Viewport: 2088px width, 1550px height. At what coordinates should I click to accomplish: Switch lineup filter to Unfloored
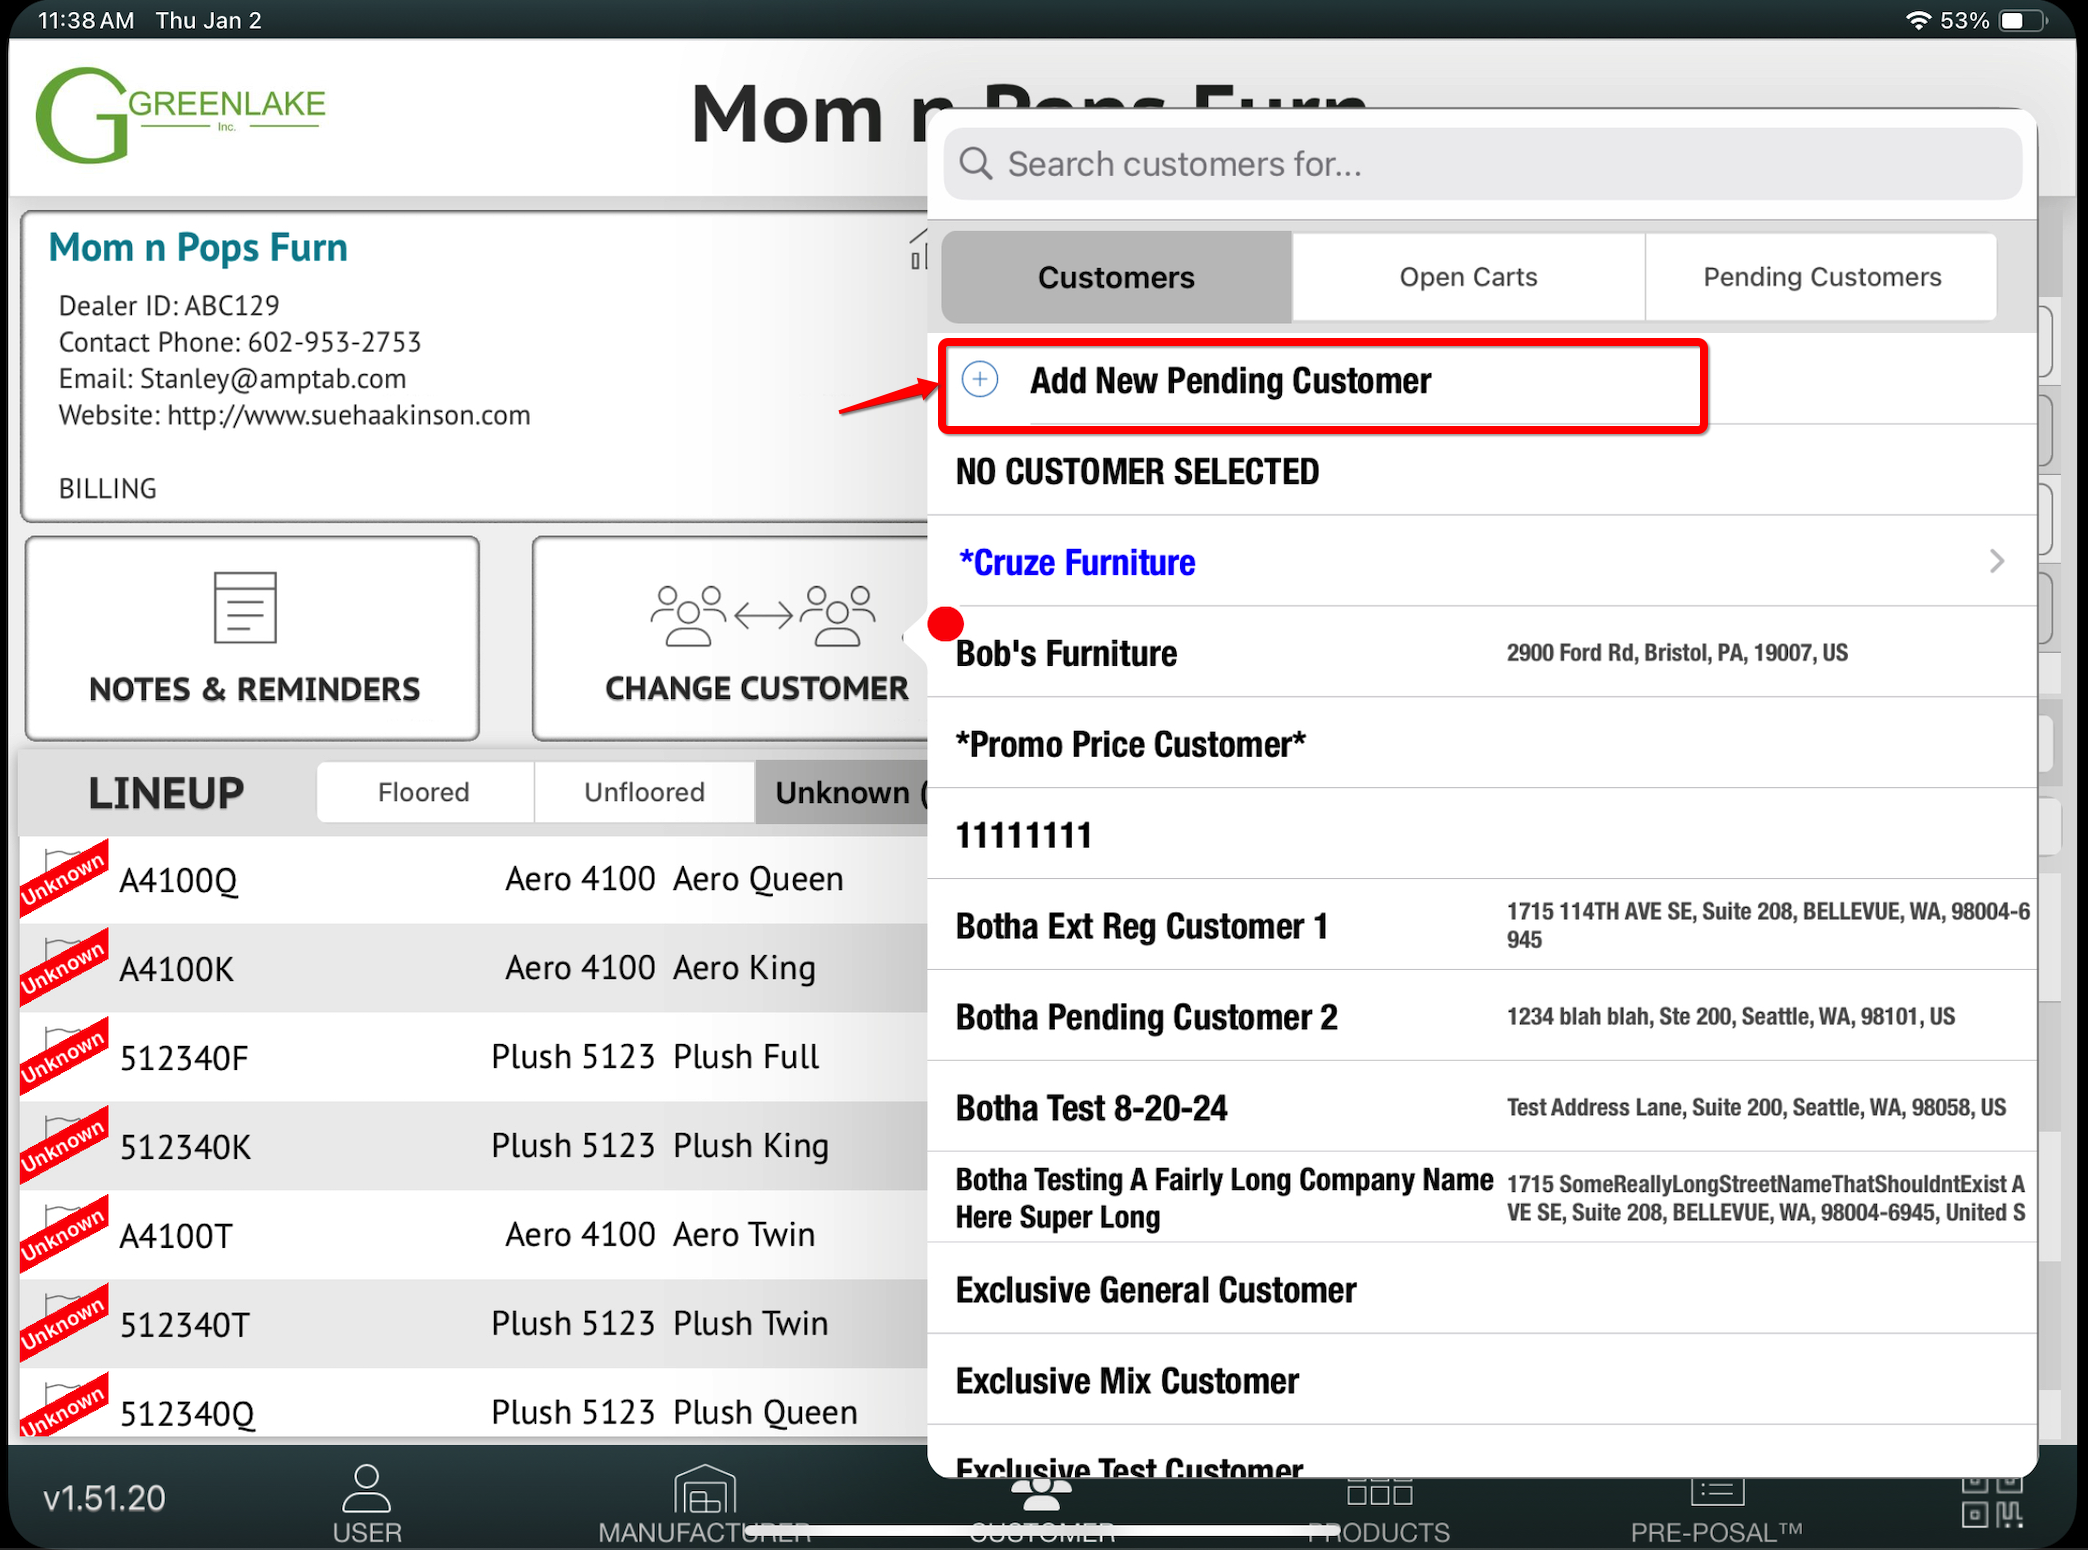pos(644,792)
